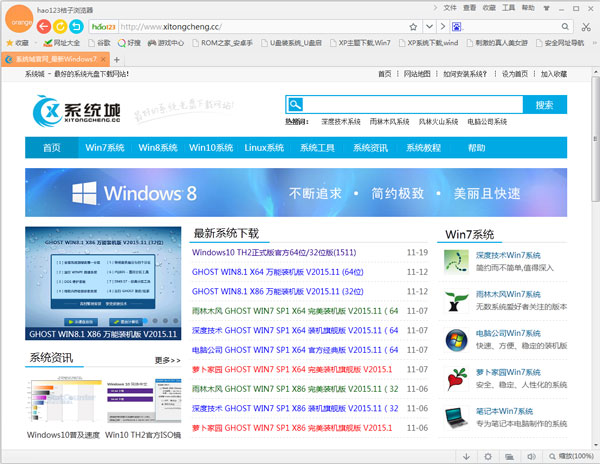Click the skin shirt icon in title bar
600x464 pixels.
click(547, 8)
